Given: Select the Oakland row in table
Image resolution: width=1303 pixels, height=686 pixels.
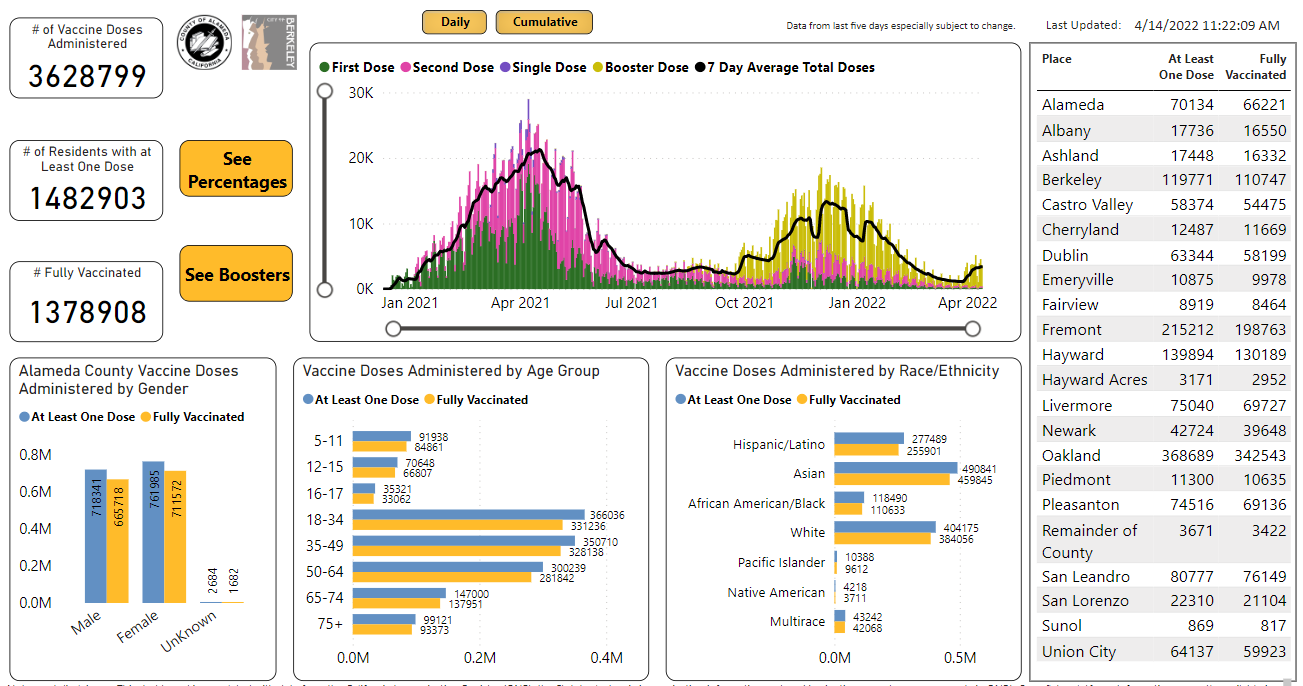Looking at the screenshot, I should [1164, 455].
